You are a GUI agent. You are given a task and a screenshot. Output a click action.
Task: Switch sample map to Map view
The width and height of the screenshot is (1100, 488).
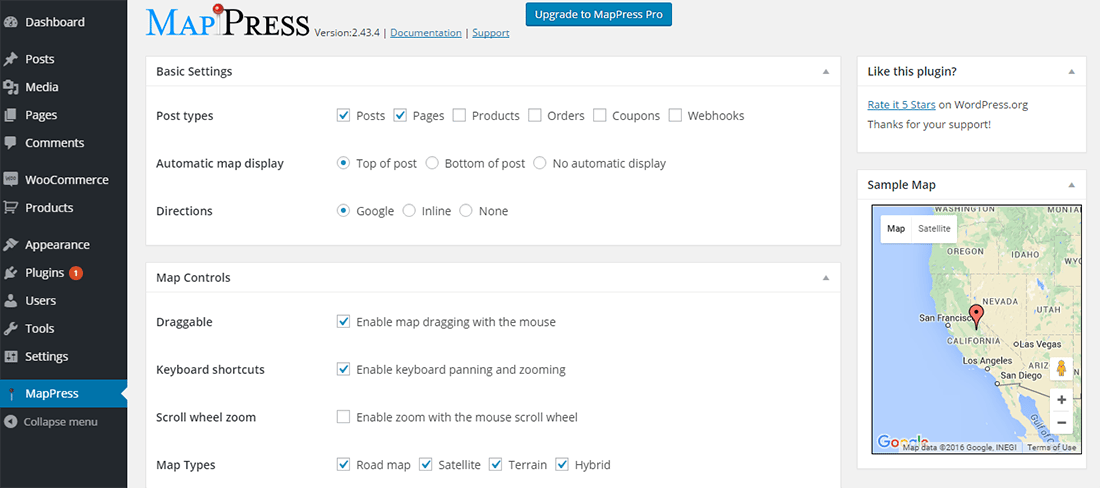coord(896,229)
